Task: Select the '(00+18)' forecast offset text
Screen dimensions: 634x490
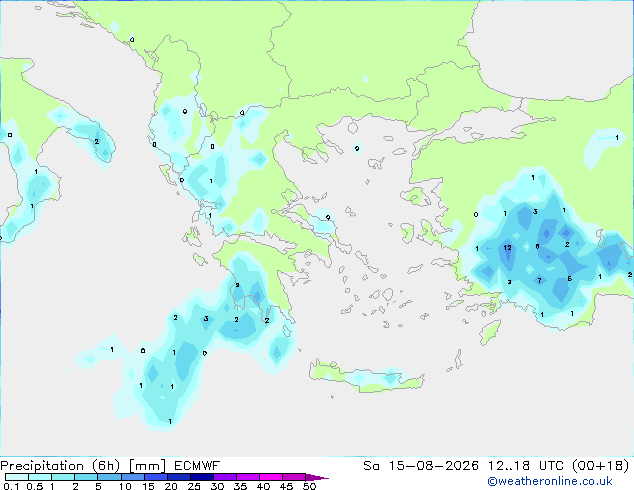Action: (x=600, y=466)
